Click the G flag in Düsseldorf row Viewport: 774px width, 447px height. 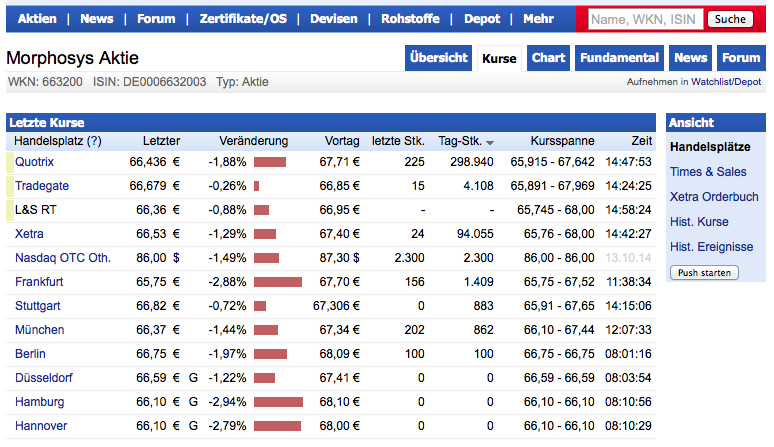coord(193,378)
